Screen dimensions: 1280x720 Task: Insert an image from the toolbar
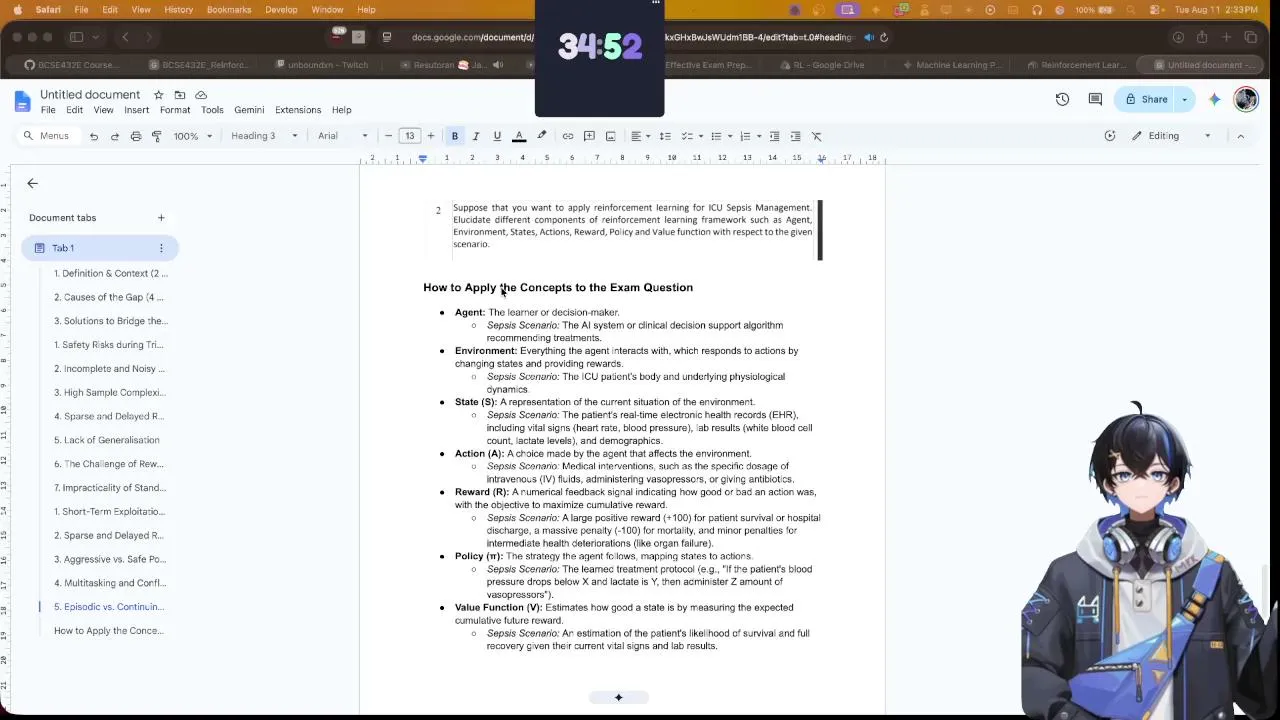610,136
